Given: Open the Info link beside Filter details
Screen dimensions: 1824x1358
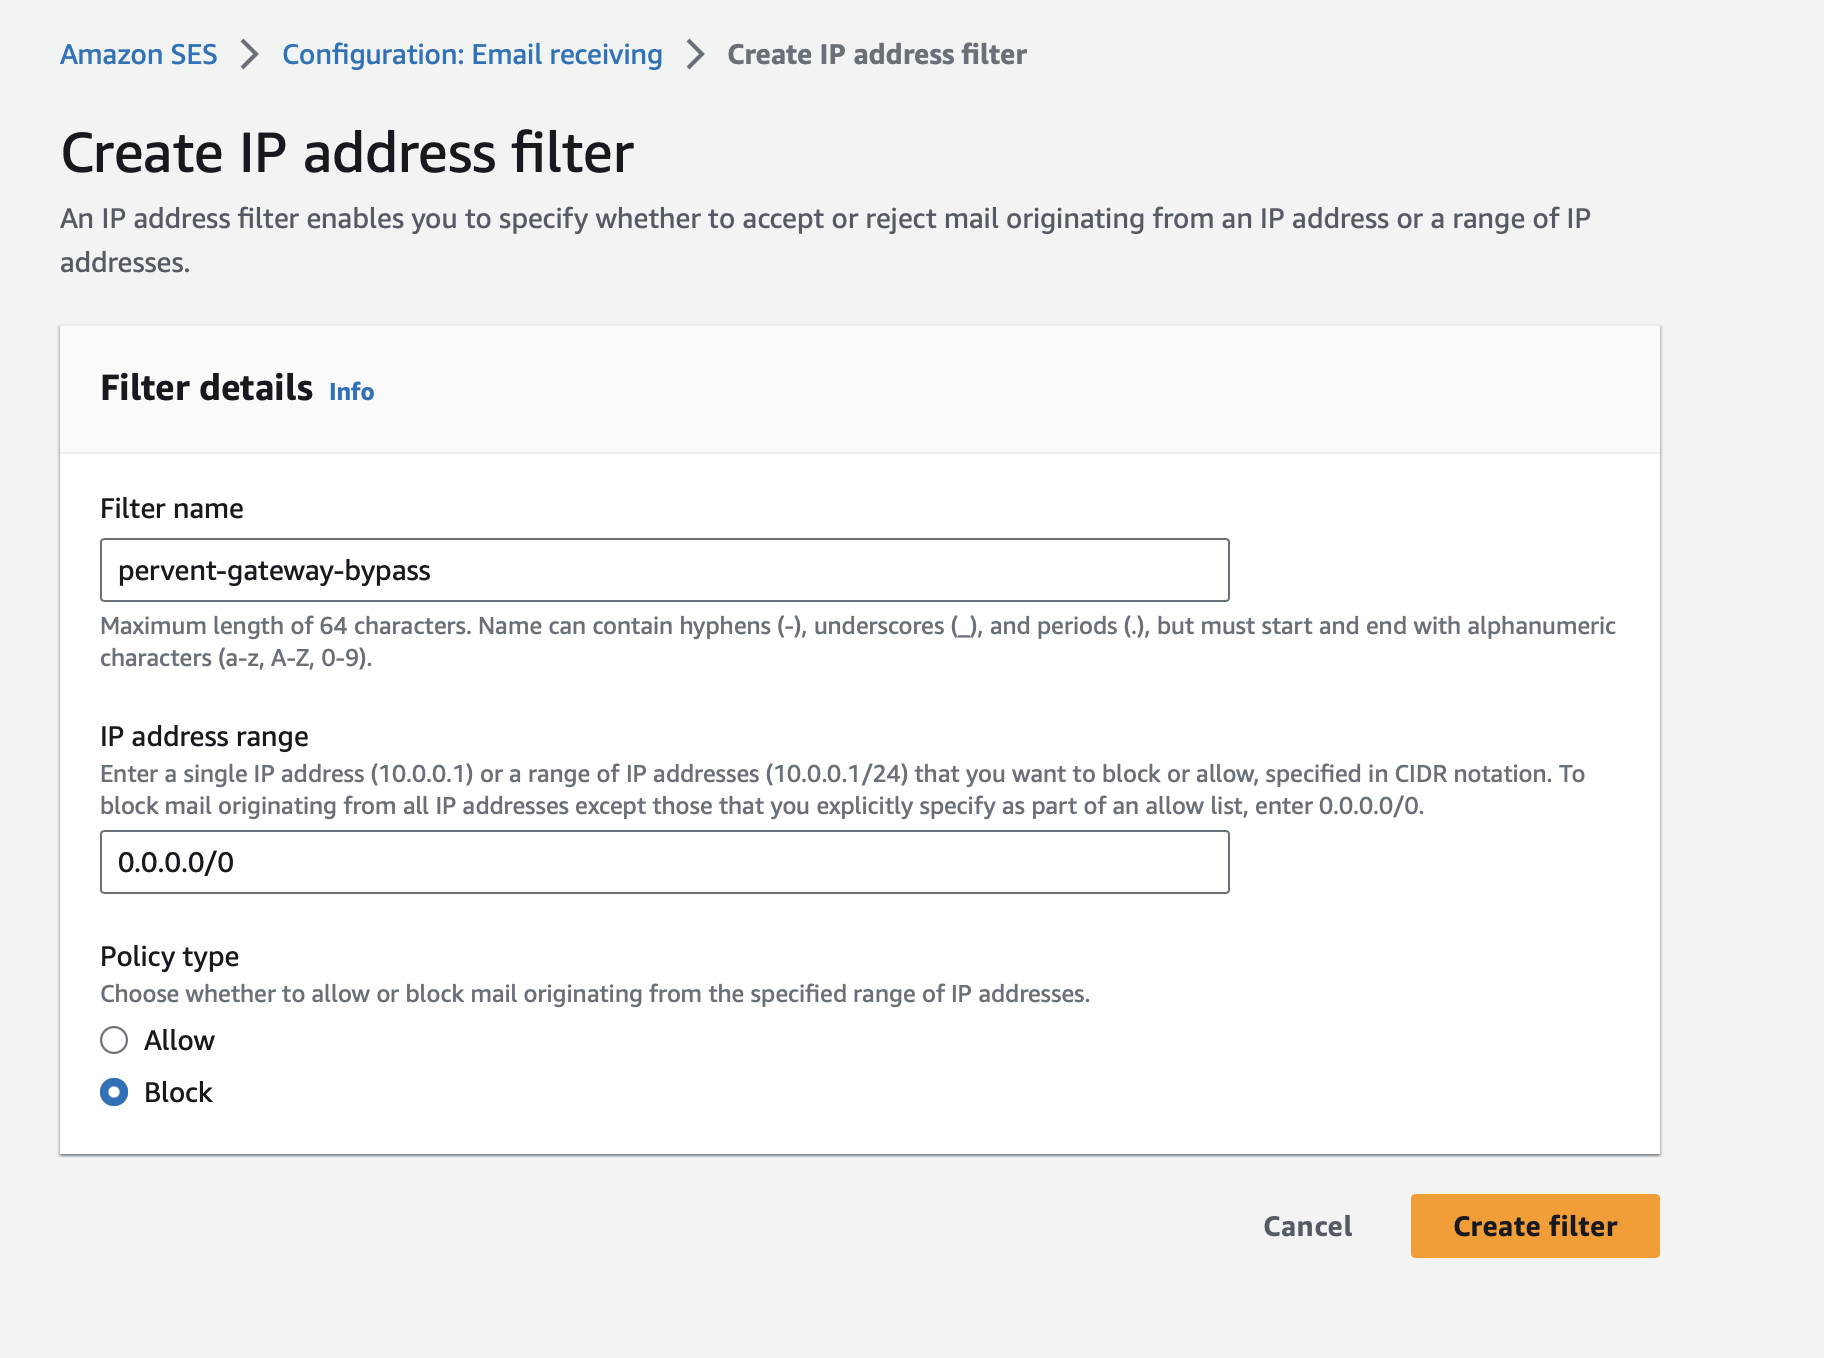Looking at the screenshot, I should 352,391.
